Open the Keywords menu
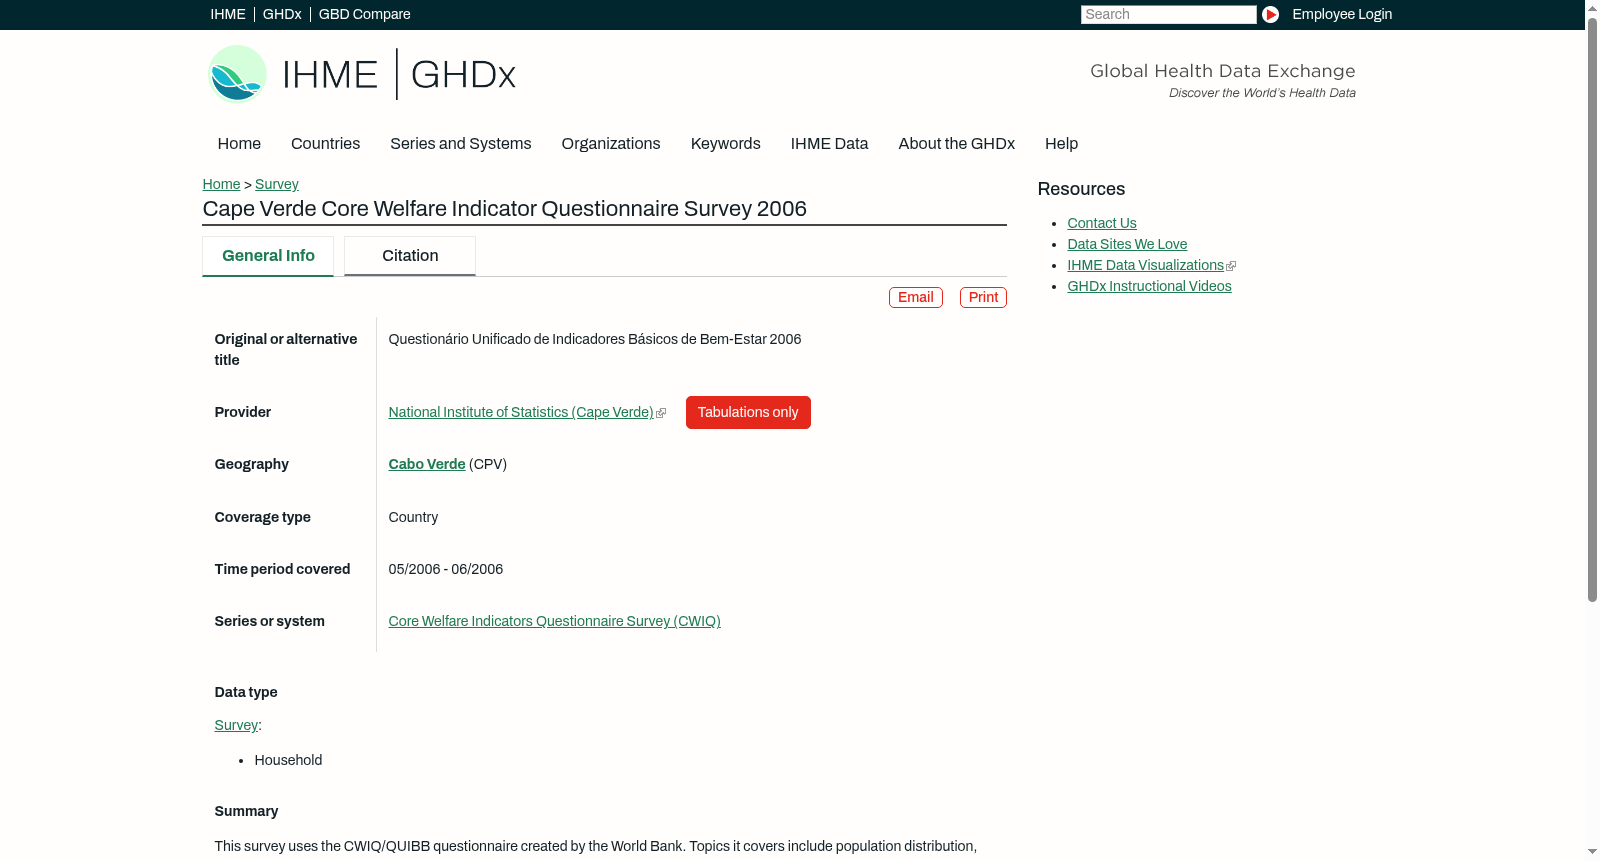Image resolution: width=1600 pixels, height=861 pixels. [x=725, y=143]
